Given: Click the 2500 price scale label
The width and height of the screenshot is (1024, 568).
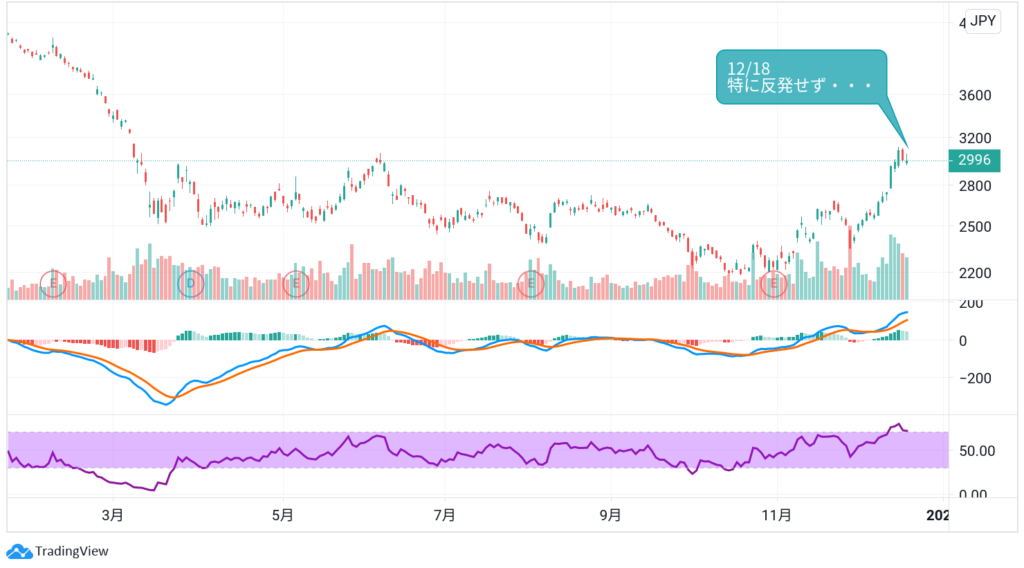Looking at the screenshot, I should pos(973,227).
